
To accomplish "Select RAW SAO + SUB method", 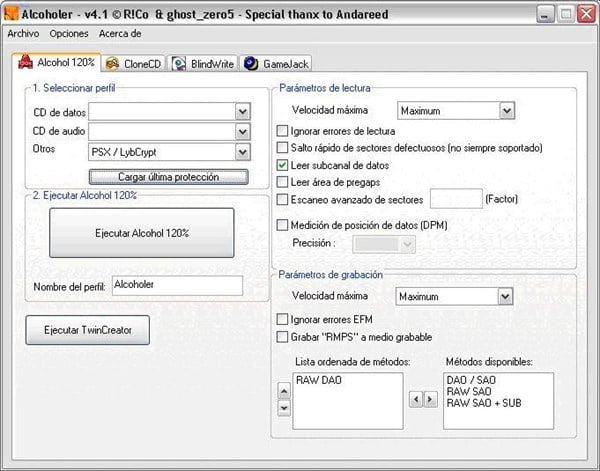I will click(484, 403).
